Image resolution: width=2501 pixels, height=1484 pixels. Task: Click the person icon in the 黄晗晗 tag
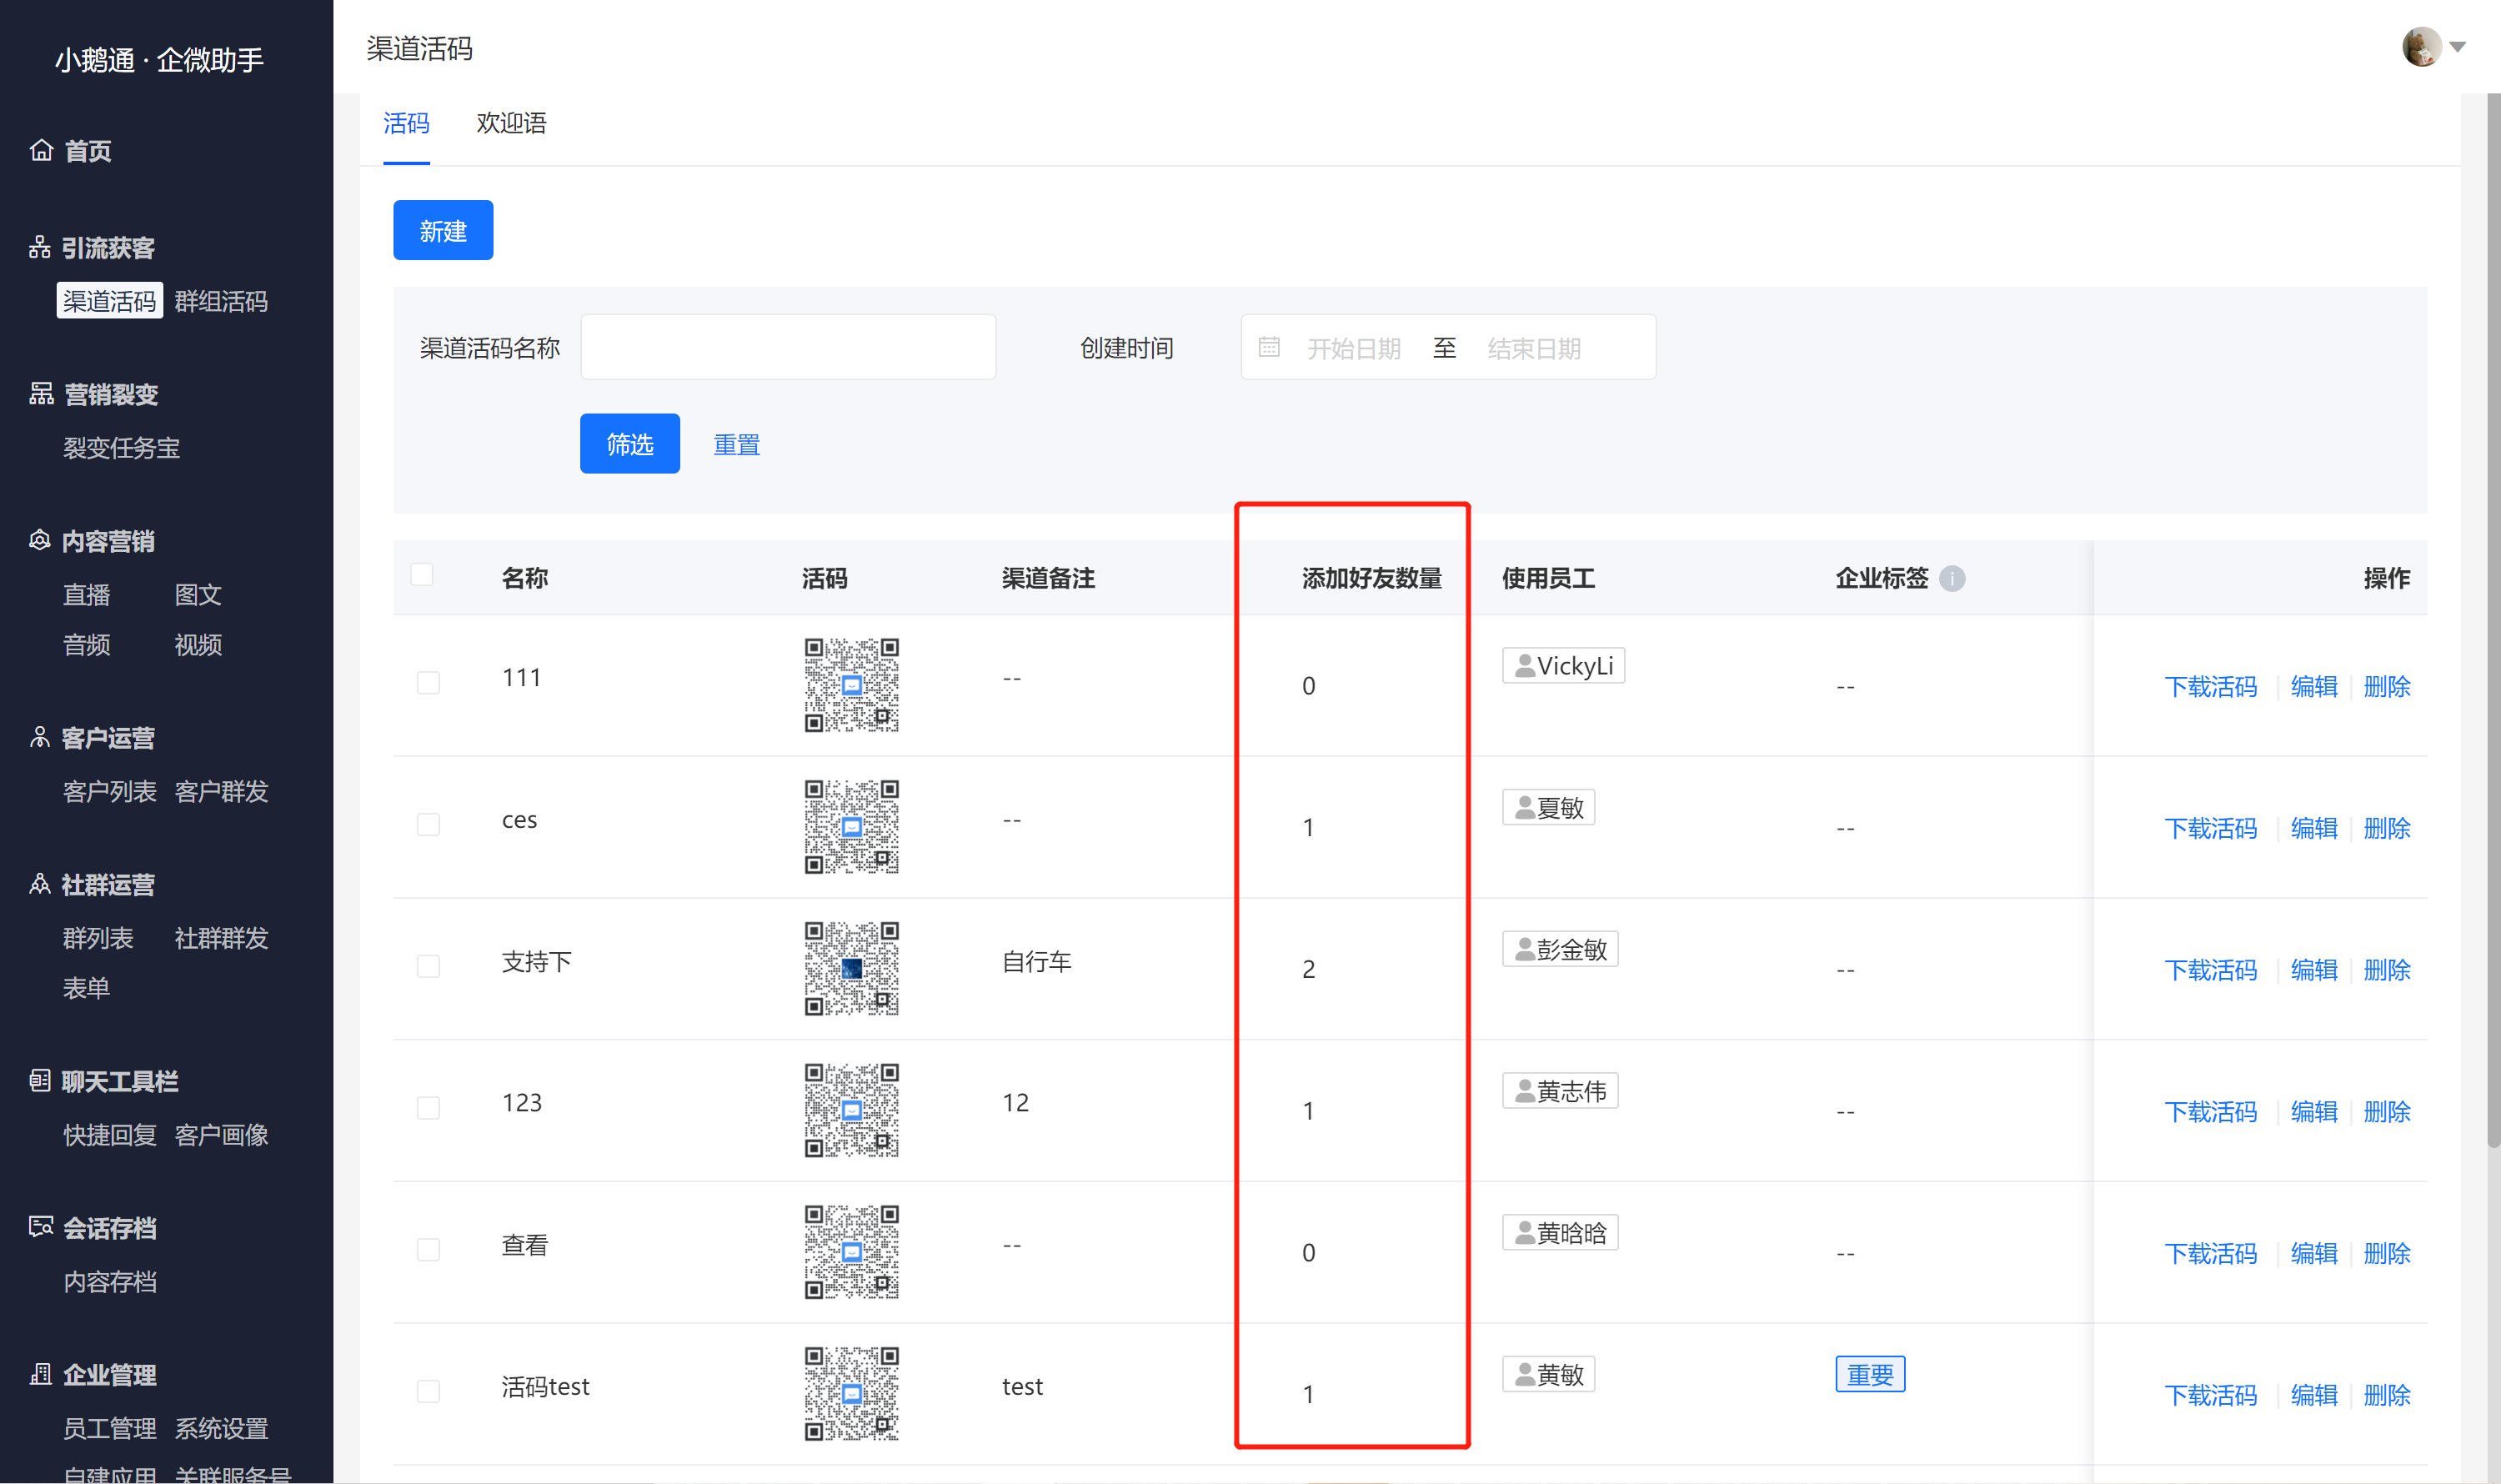1525,1233
